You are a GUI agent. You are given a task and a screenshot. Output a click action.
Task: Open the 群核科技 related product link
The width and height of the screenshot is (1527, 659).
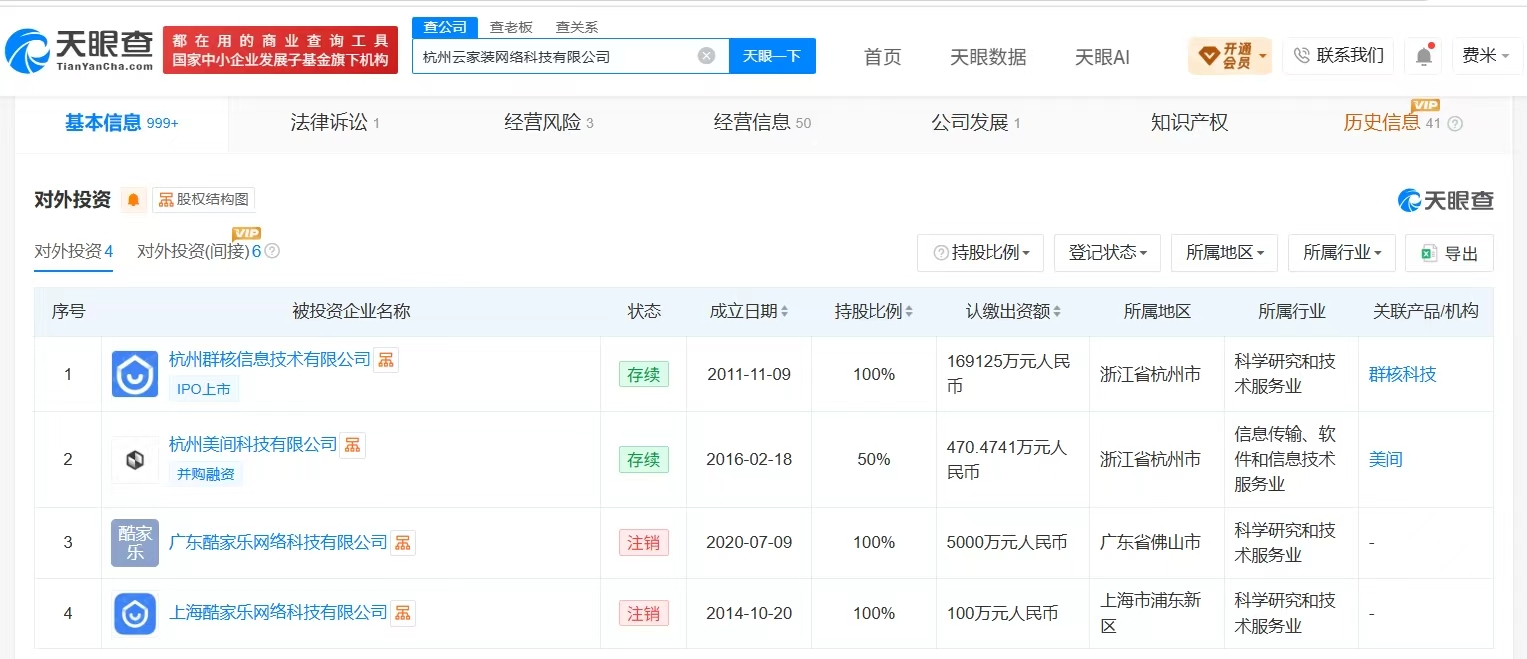(x=1402, y=374)
